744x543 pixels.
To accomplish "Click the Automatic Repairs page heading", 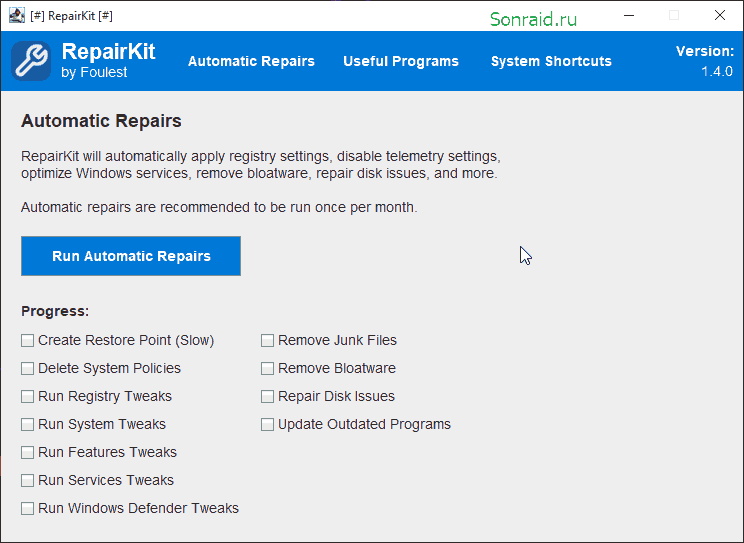I will click(x=101, y=121).
